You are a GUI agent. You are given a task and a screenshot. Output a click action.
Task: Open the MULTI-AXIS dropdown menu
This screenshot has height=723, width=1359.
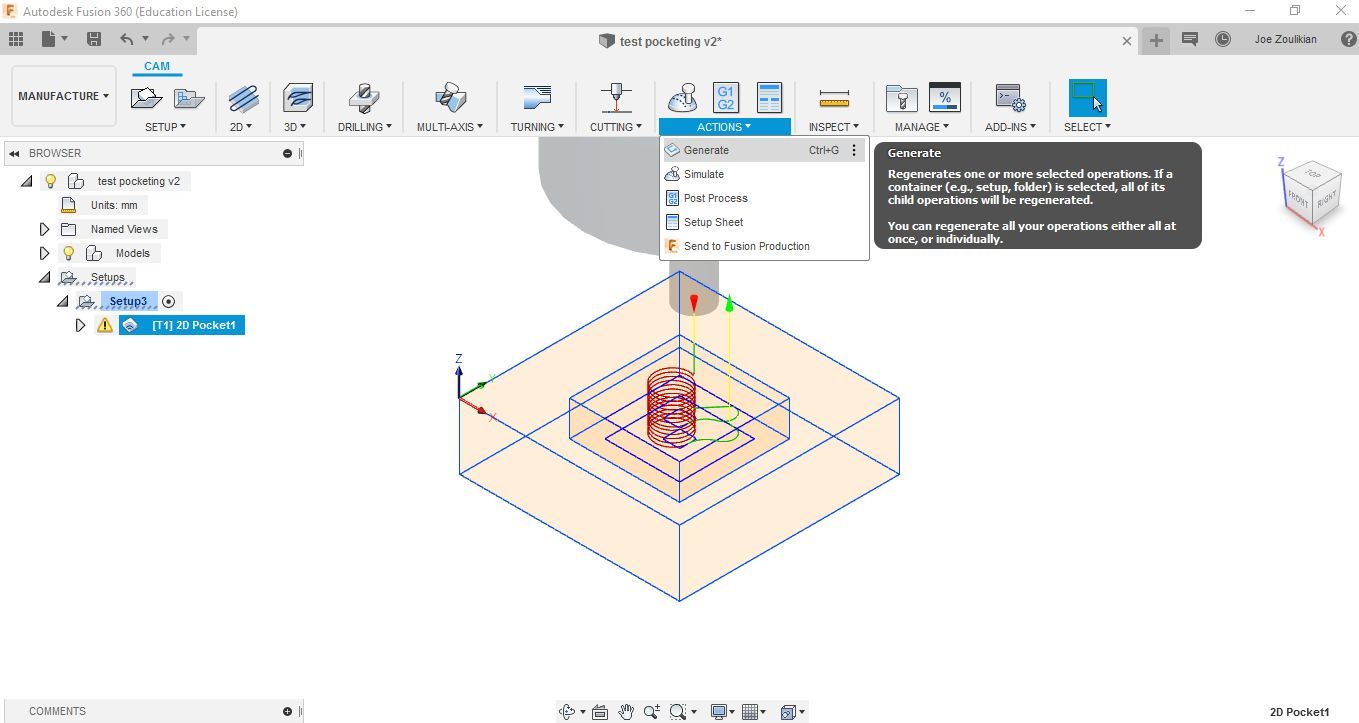[450, 127]
